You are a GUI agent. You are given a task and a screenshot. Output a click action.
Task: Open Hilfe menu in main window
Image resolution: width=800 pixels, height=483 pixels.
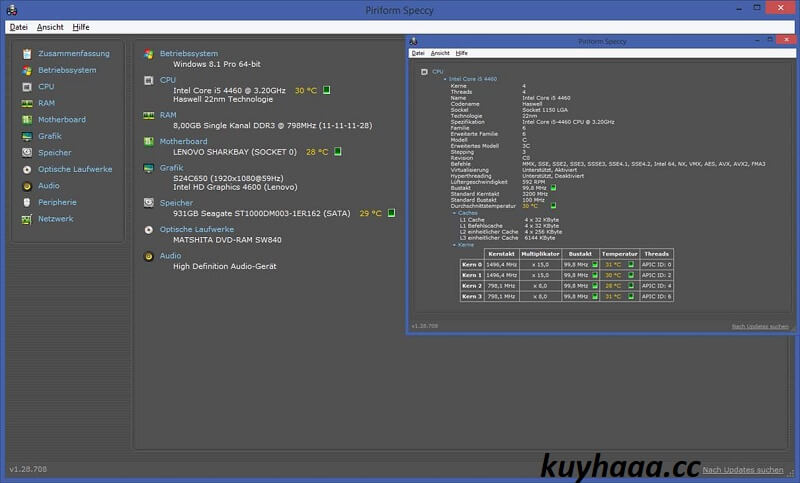click(81, 27)
